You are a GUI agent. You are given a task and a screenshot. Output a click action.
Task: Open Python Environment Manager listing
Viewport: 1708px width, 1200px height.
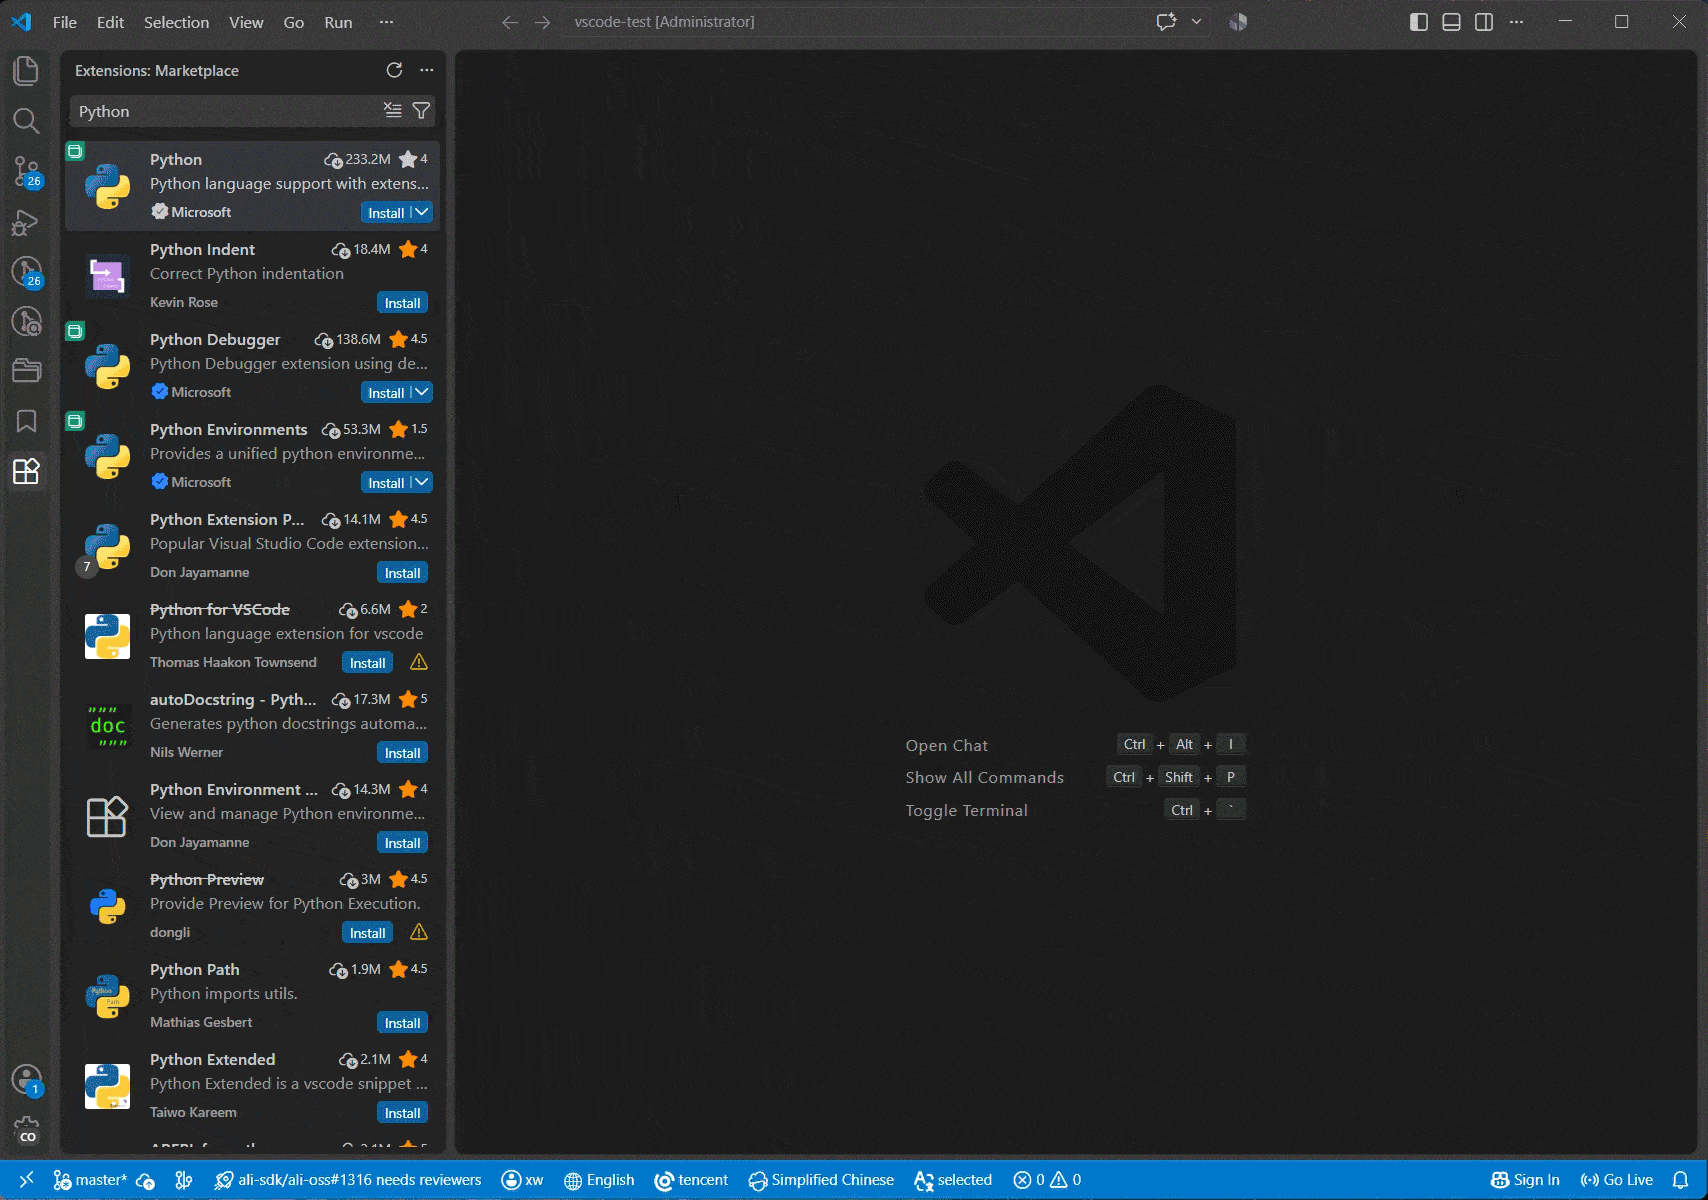(252, 816)
